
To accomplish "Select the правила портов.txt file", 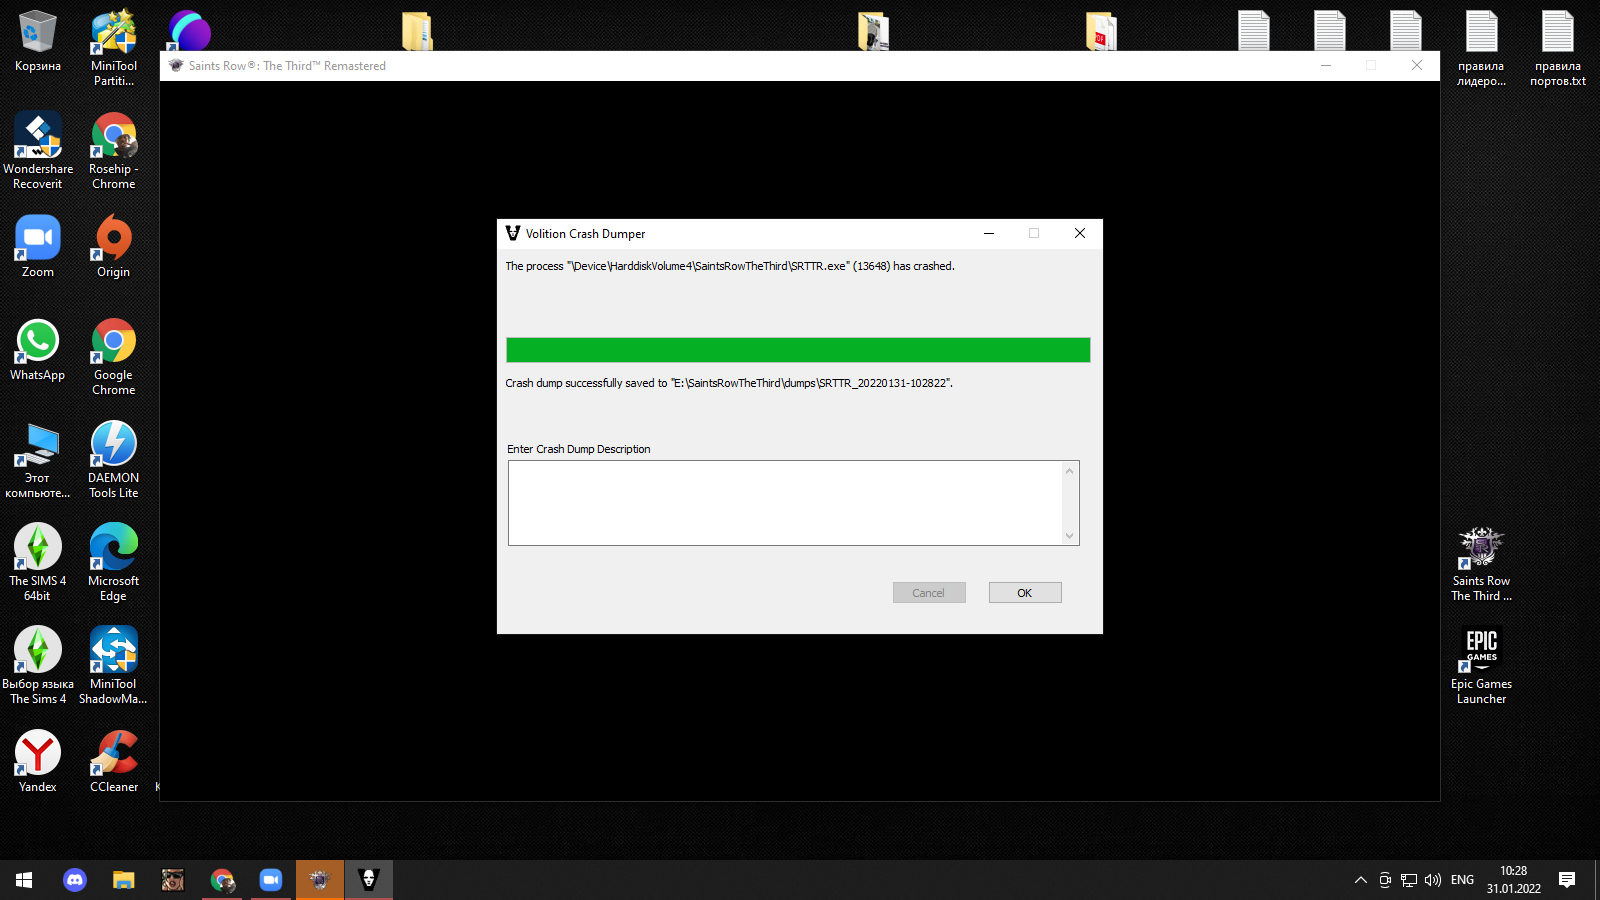I will 1558,48.
